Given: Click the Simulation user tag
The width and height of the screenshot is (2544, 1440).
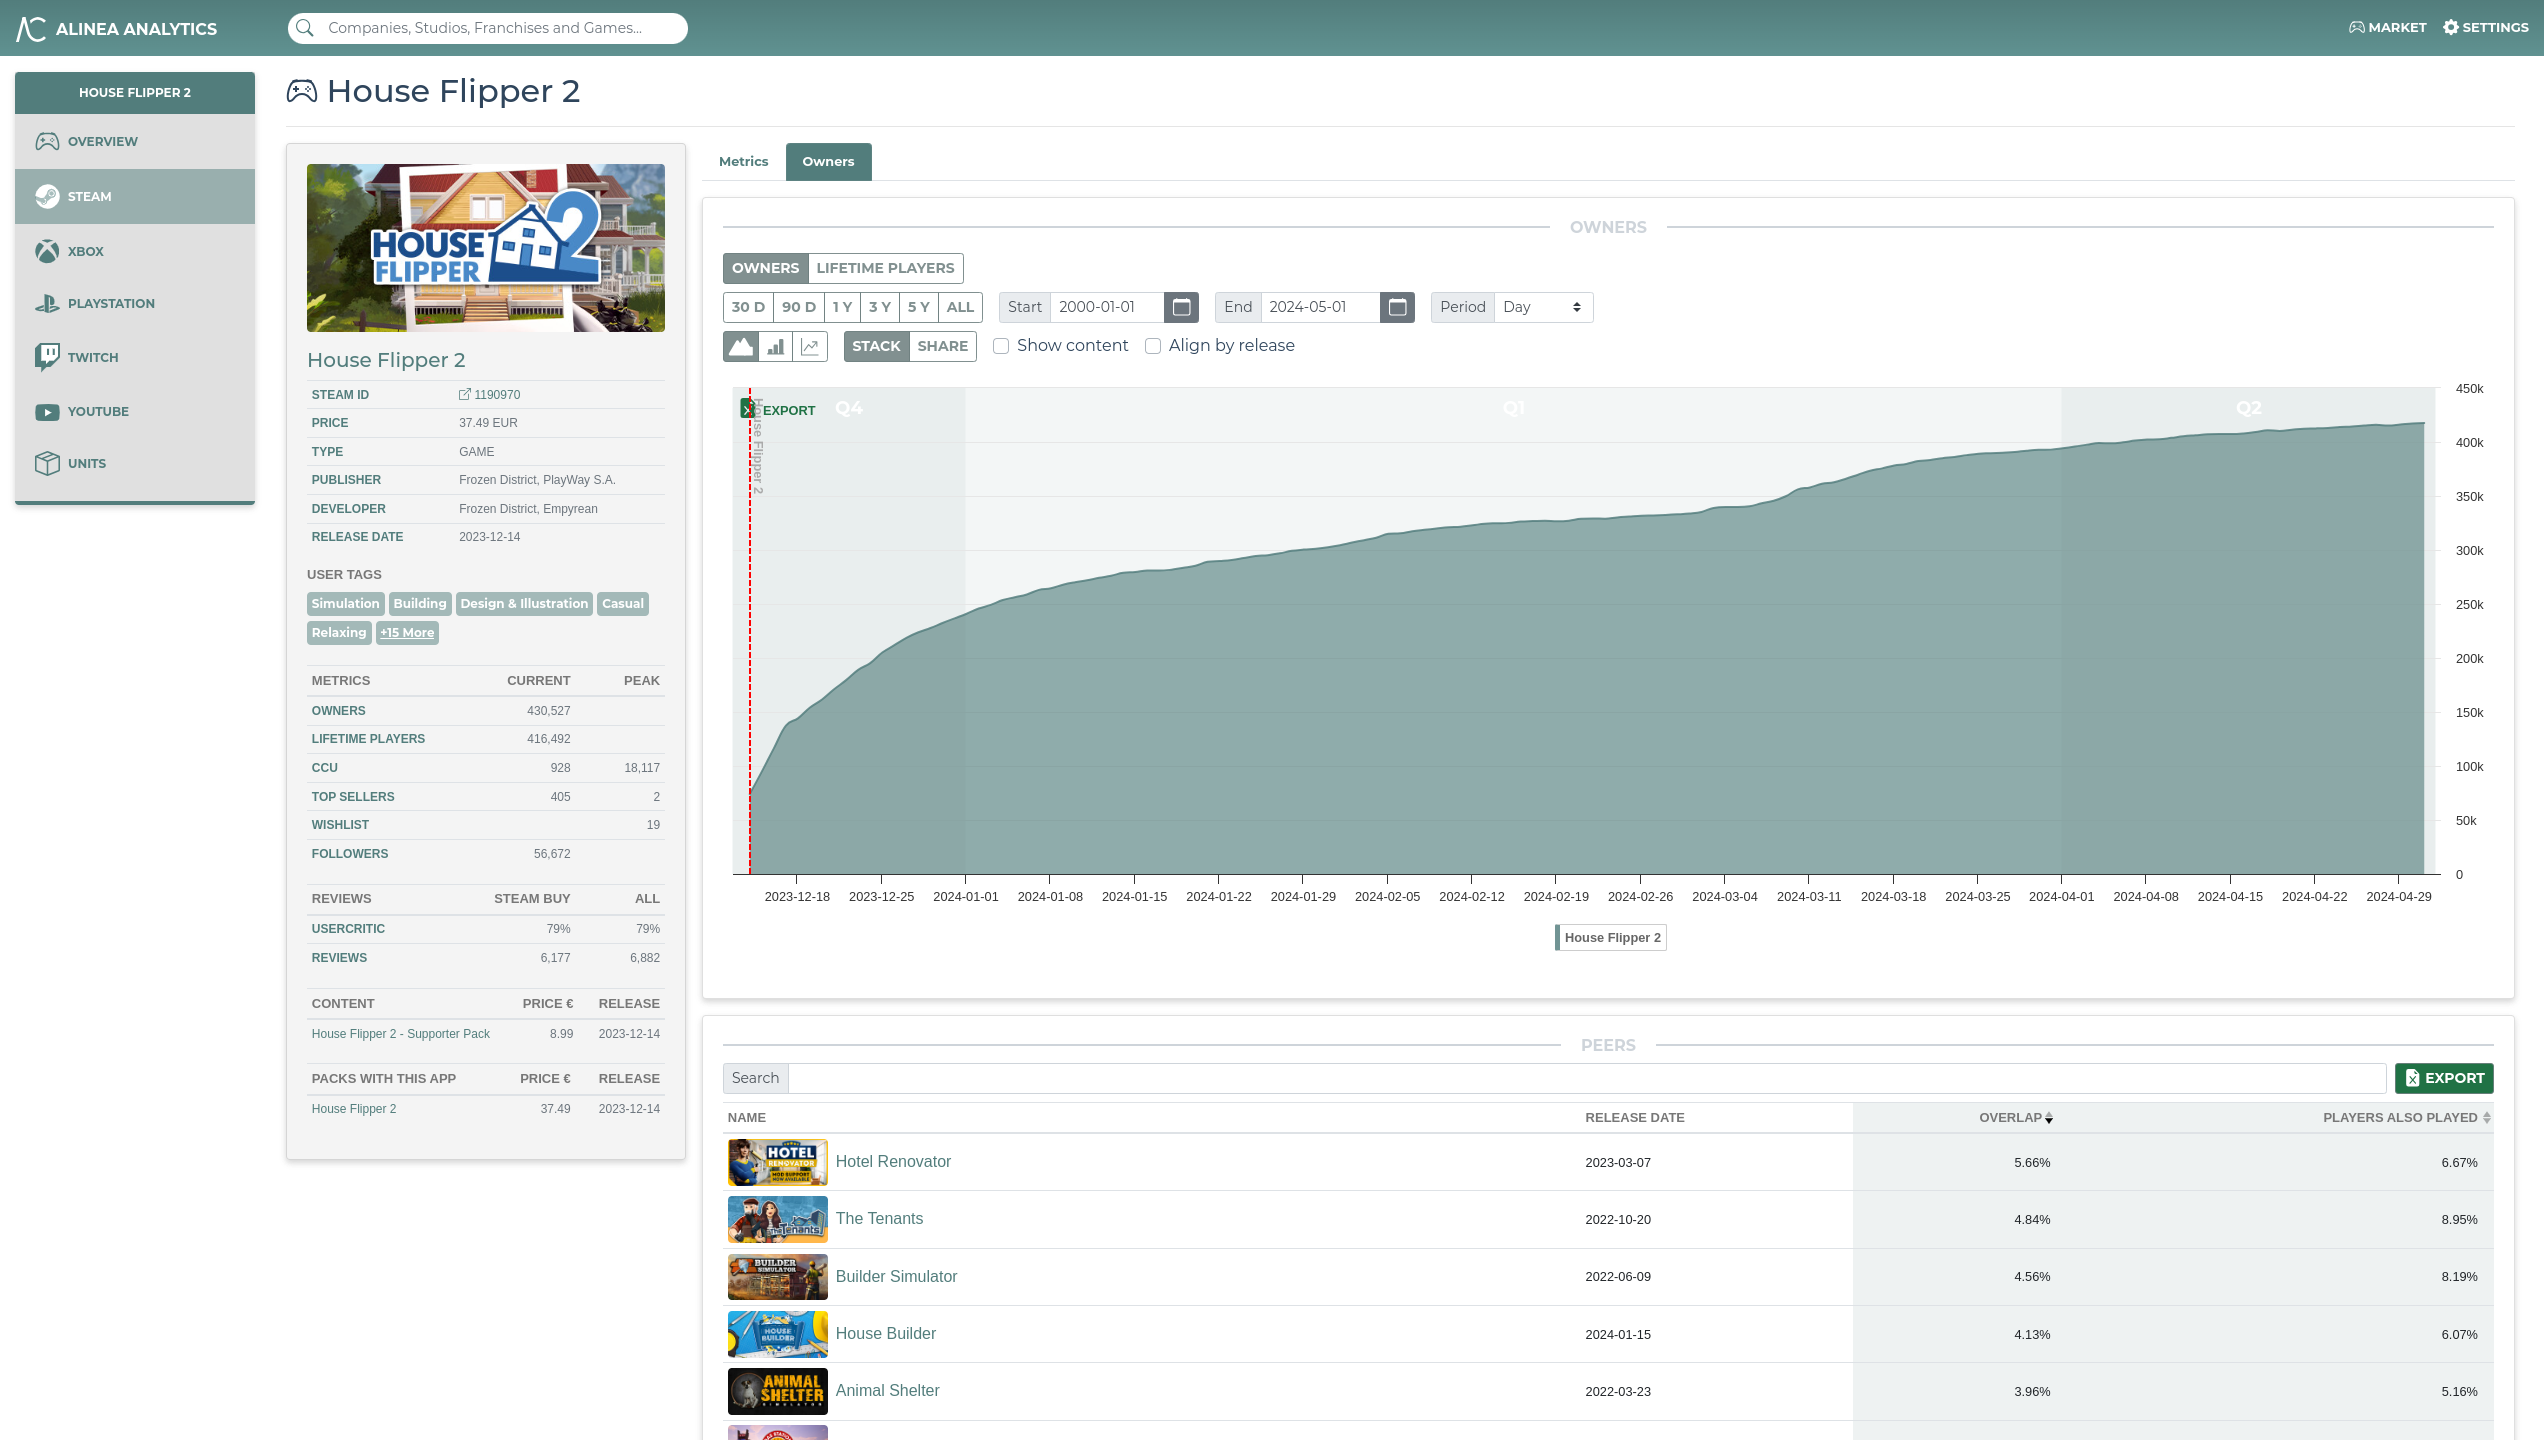Looking at the screenshot, I should tap(345, 604).
